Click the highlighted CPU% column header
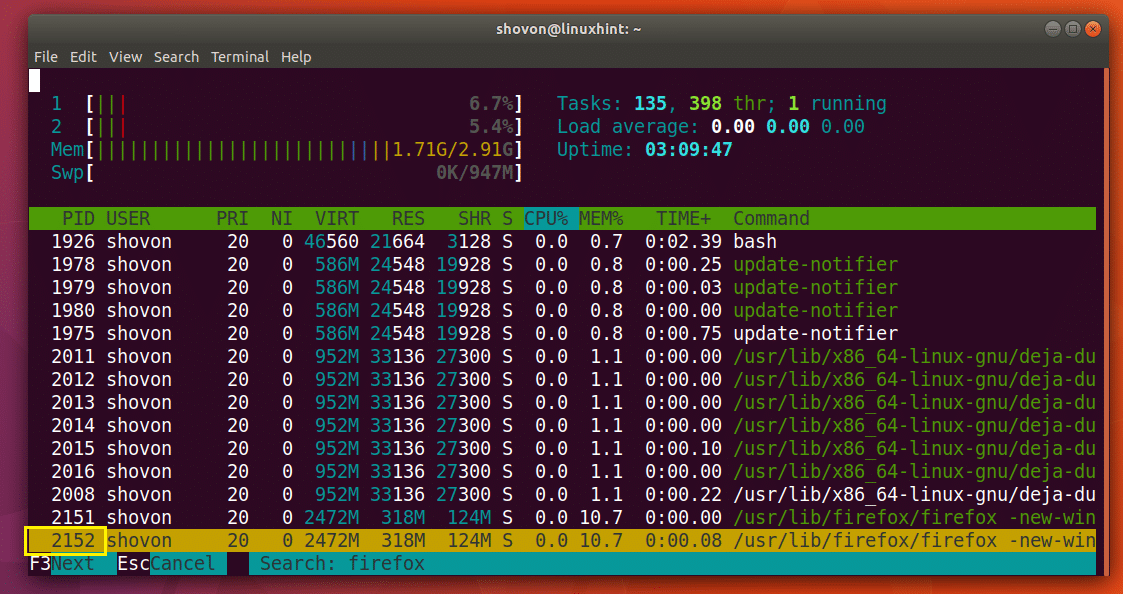The height and width of the screenshot is (594, 1123). point(551,219)
